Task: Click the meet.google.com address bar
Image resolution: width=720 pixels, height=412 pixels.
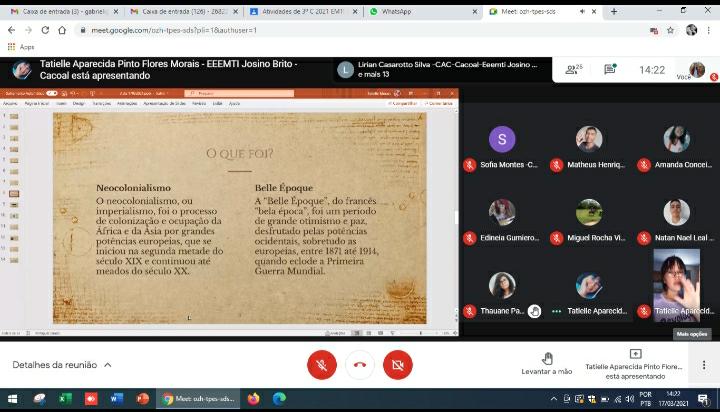Action: [x=358, y=30]
